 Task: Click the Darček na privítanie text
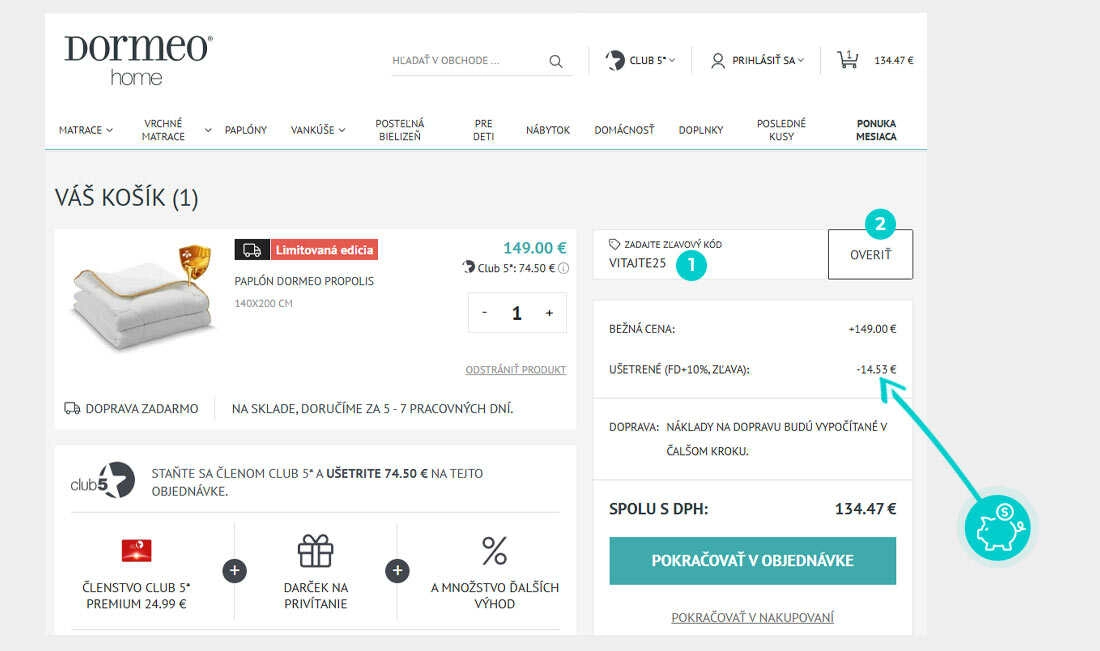click(x=316, y=596)
